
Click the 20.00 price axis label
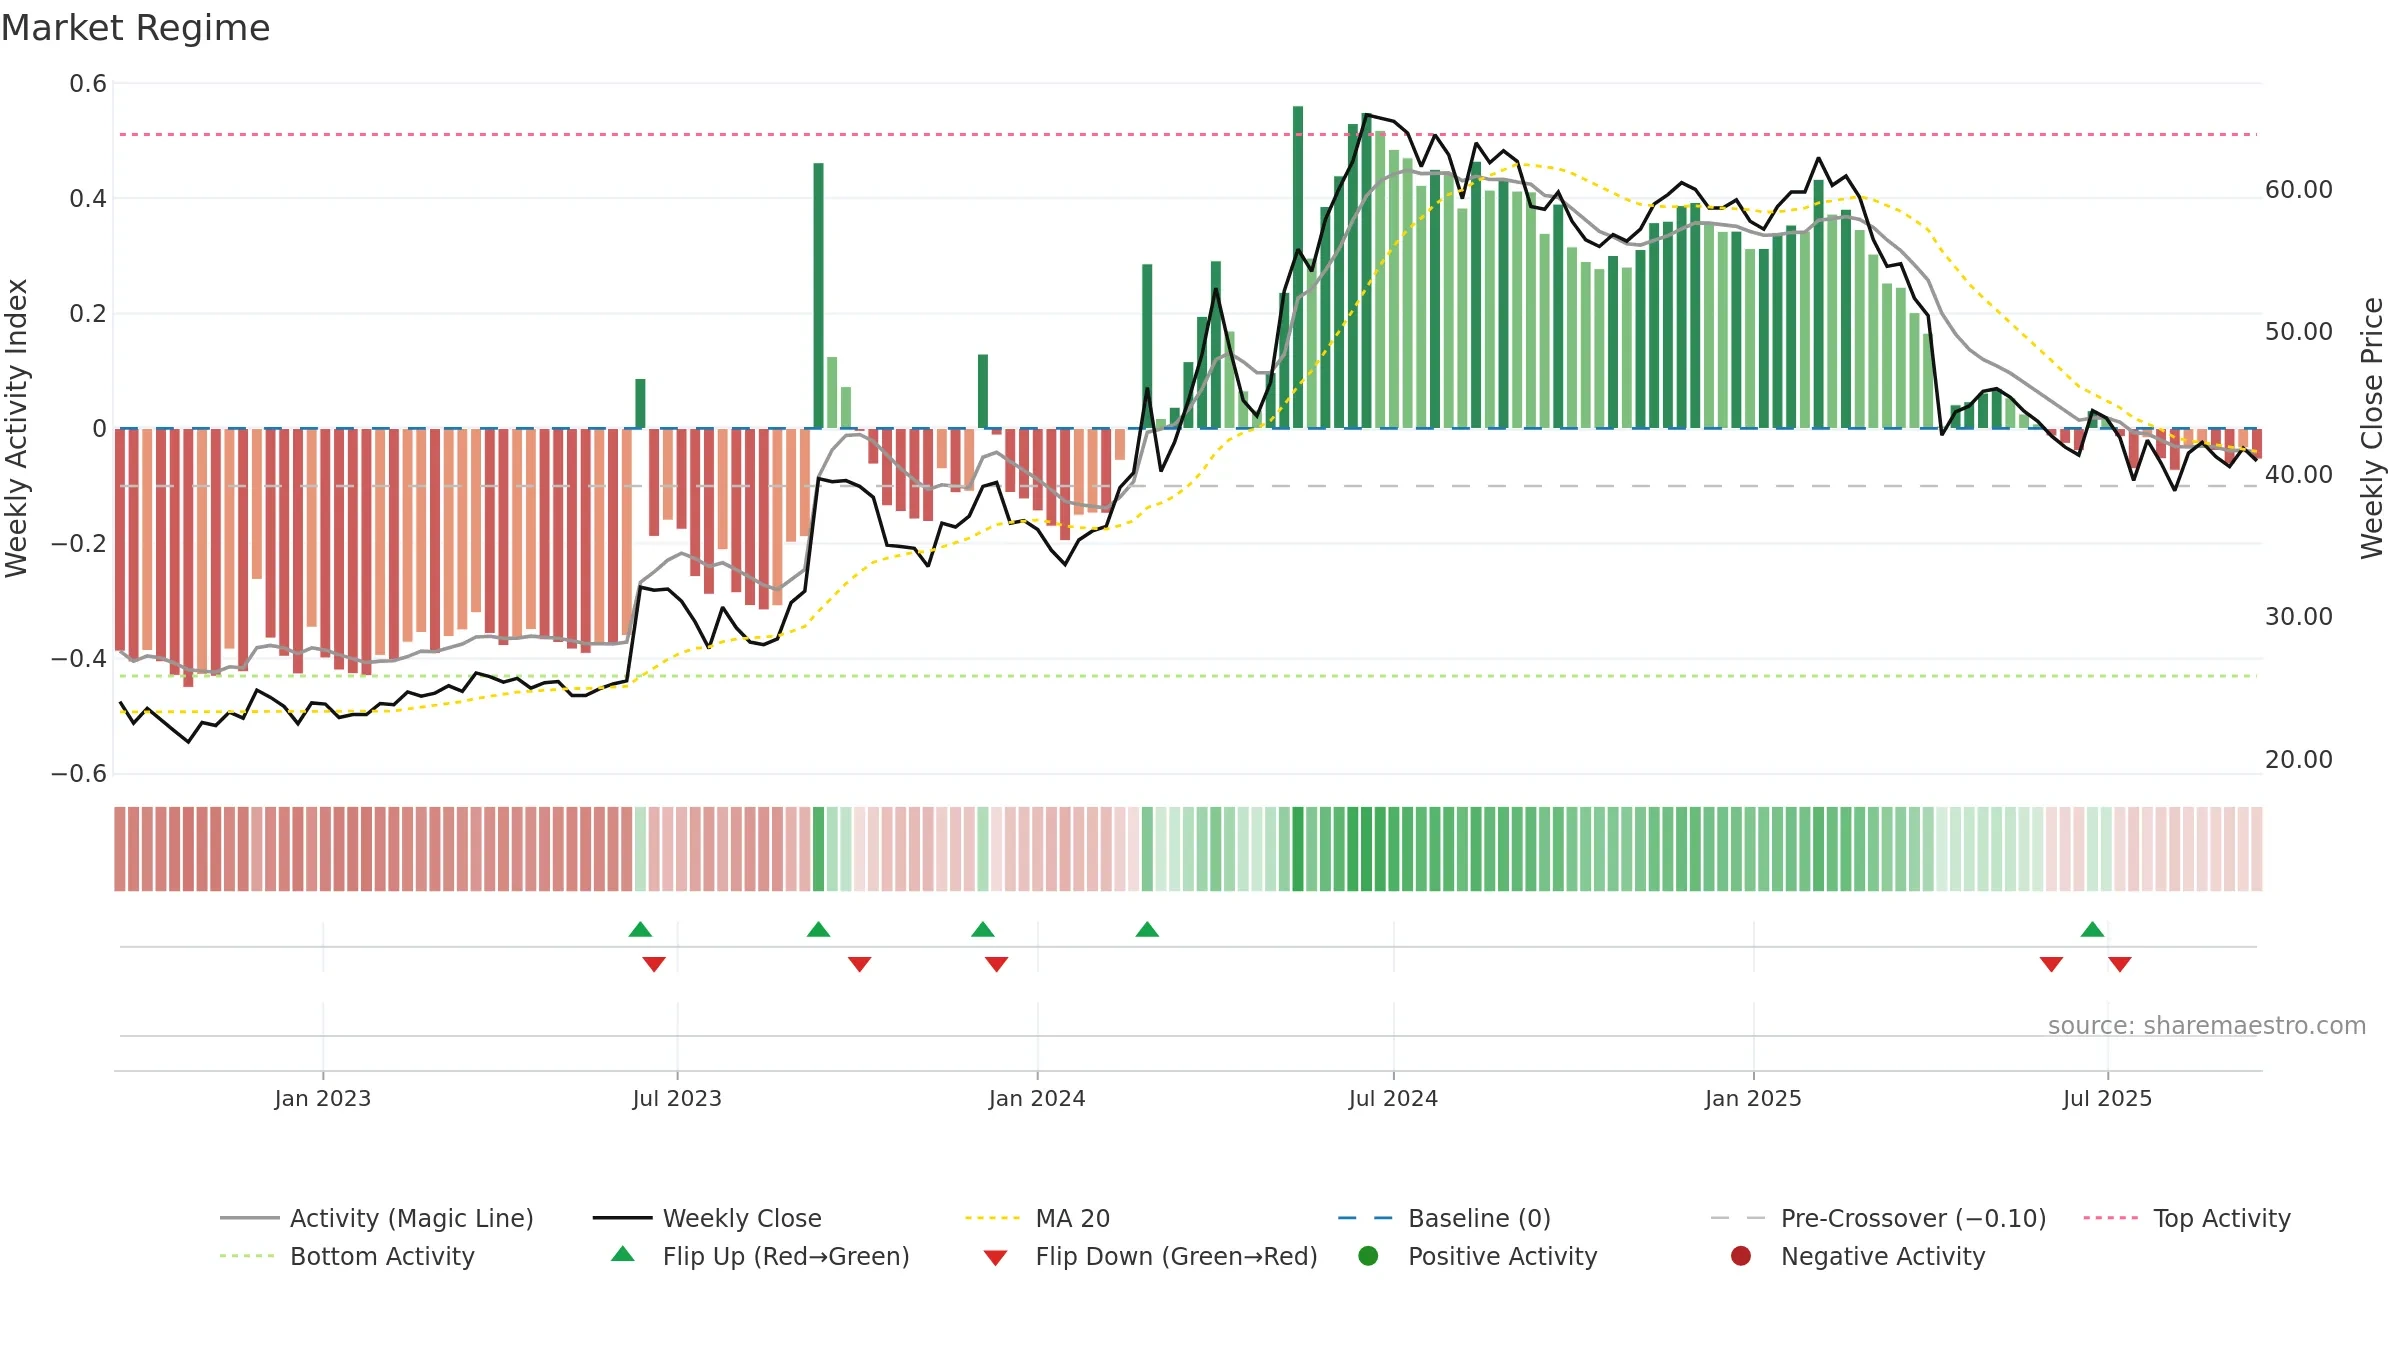[2298, 759]
